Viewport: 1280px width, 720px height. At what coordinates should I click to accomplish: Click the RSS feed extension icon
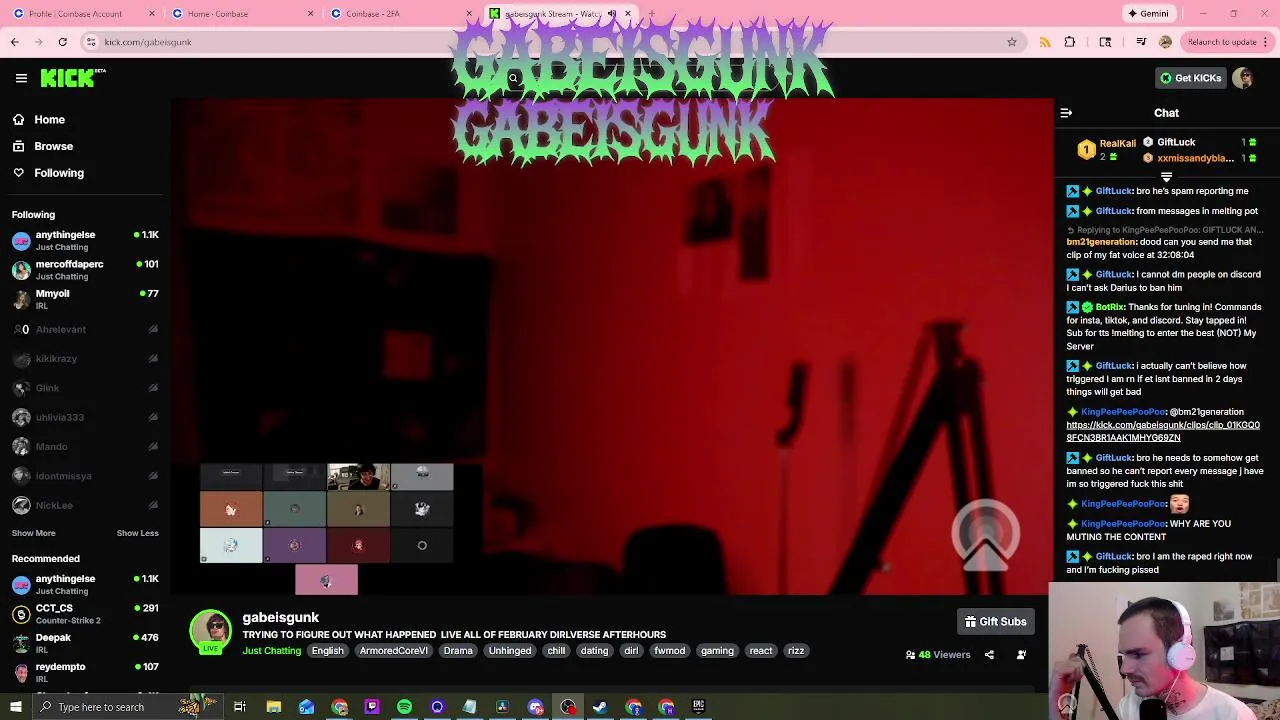(1045, 42)
